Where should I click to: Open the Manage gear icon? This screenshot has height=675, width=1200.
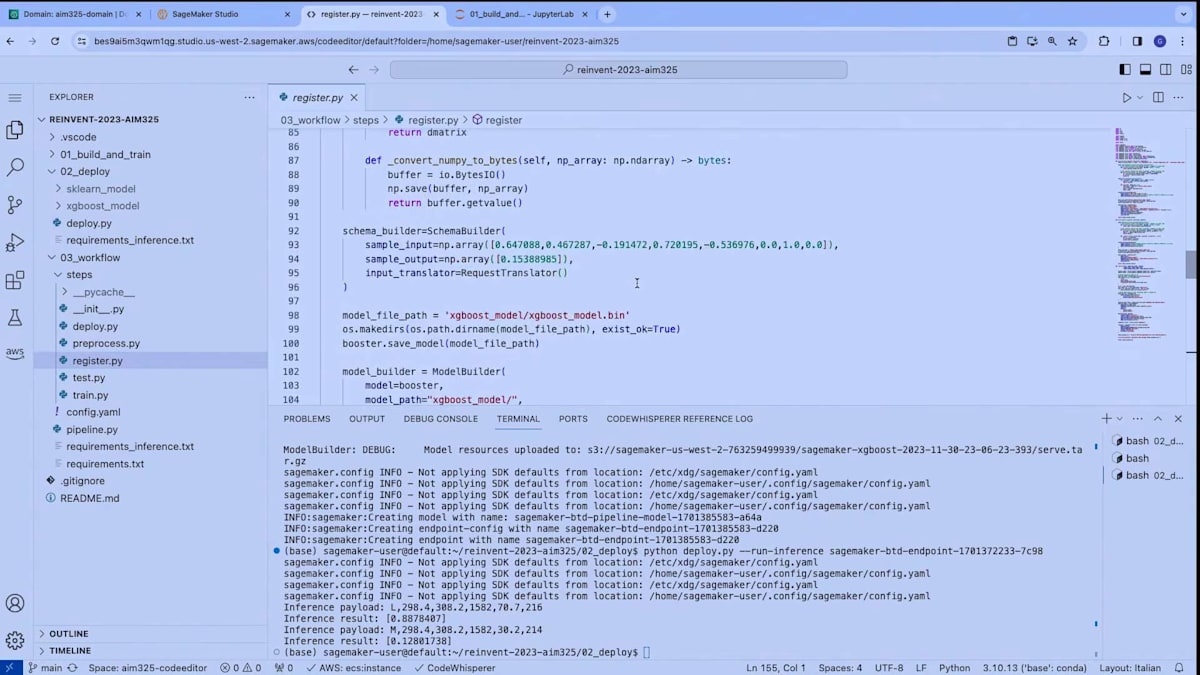point(15,640)
